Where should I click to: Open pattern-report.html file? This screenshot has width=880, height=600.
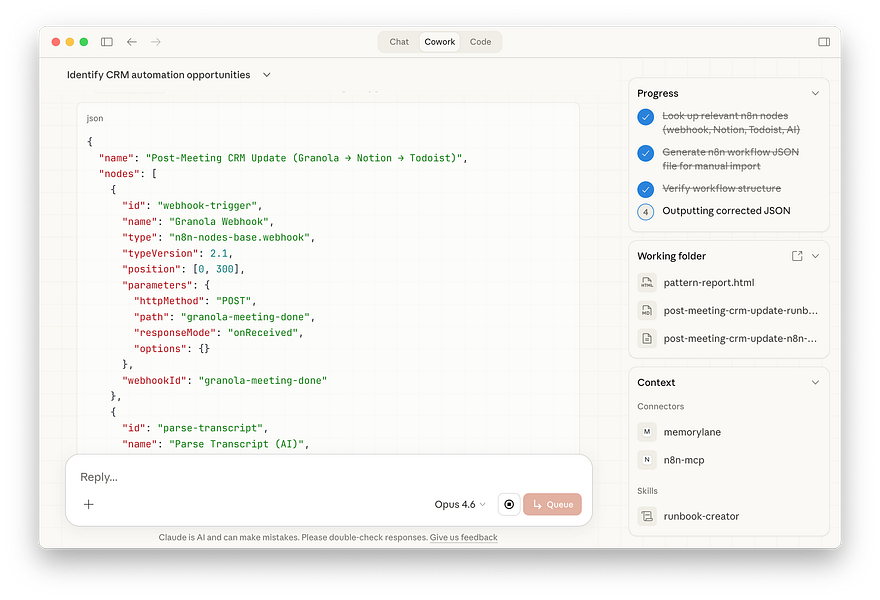[709, 282]
